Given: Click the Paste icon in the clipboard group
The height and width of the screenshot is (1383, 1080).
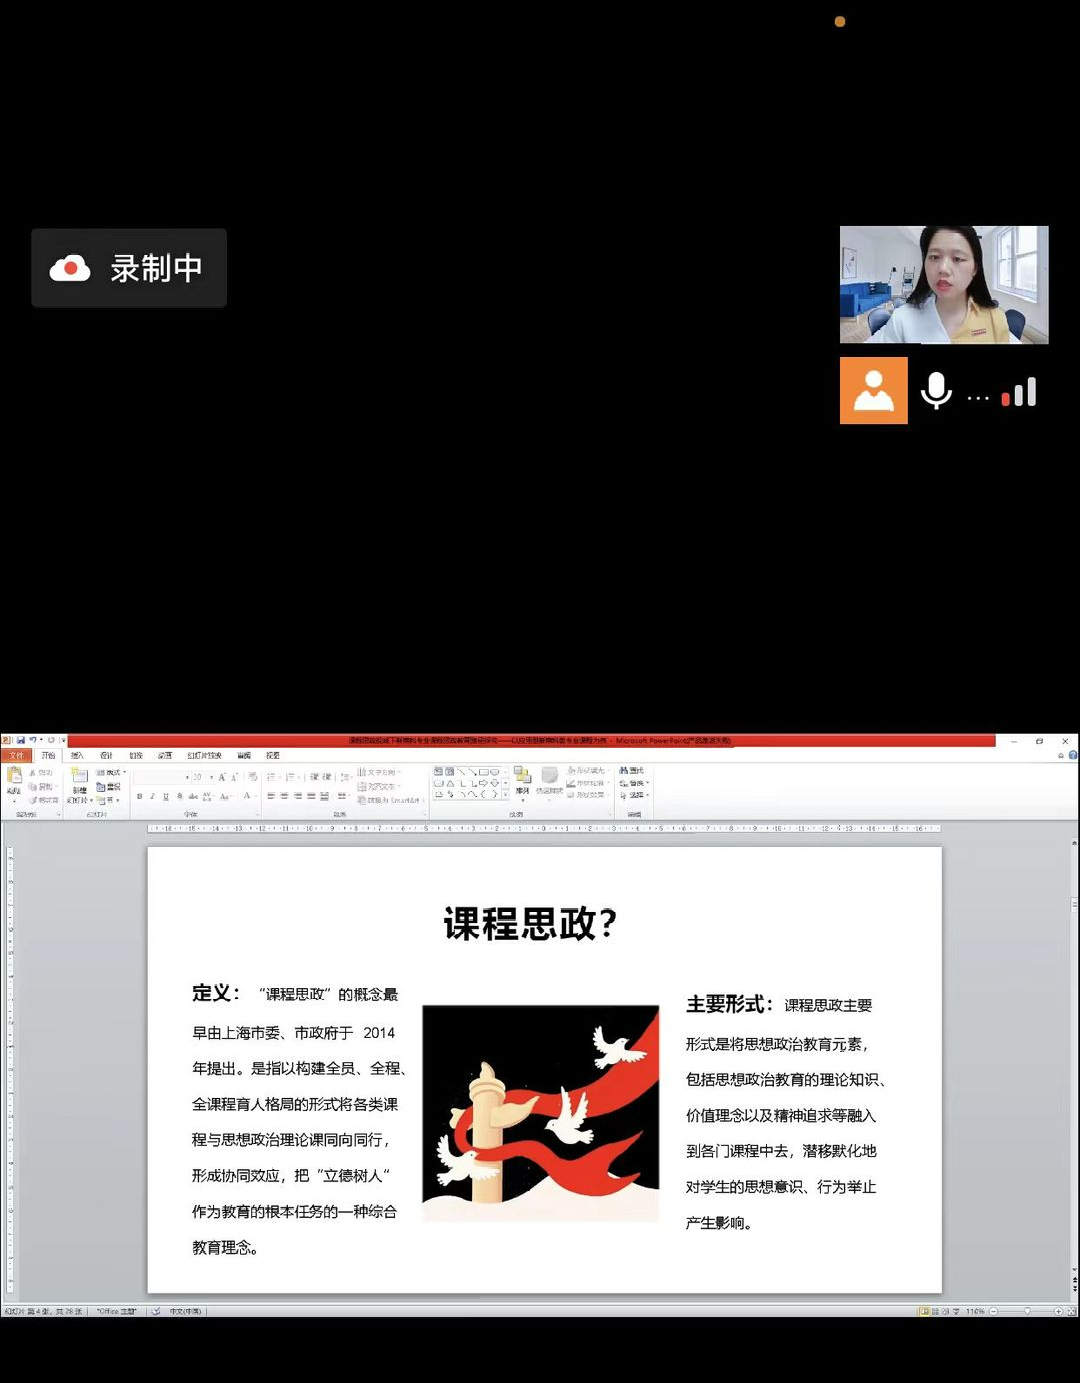Looking at the screenshot, I should [x=14, y=778].
